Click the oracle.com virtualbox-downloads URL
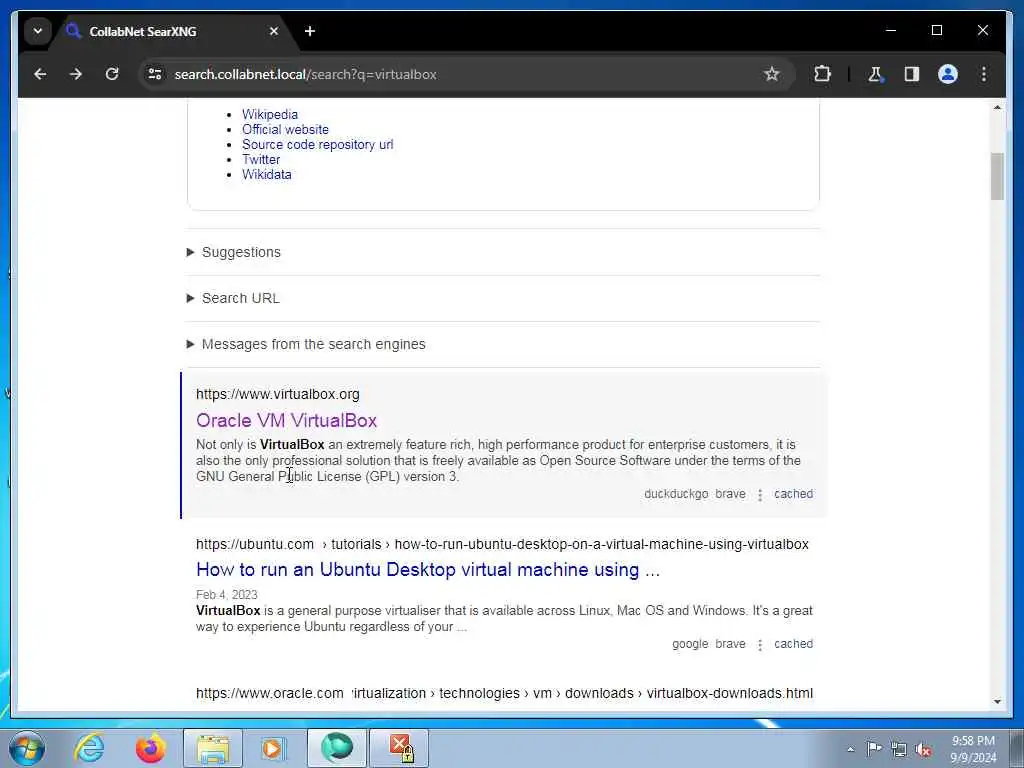The height and width of the screenshot is (768, 1024). 504,694
